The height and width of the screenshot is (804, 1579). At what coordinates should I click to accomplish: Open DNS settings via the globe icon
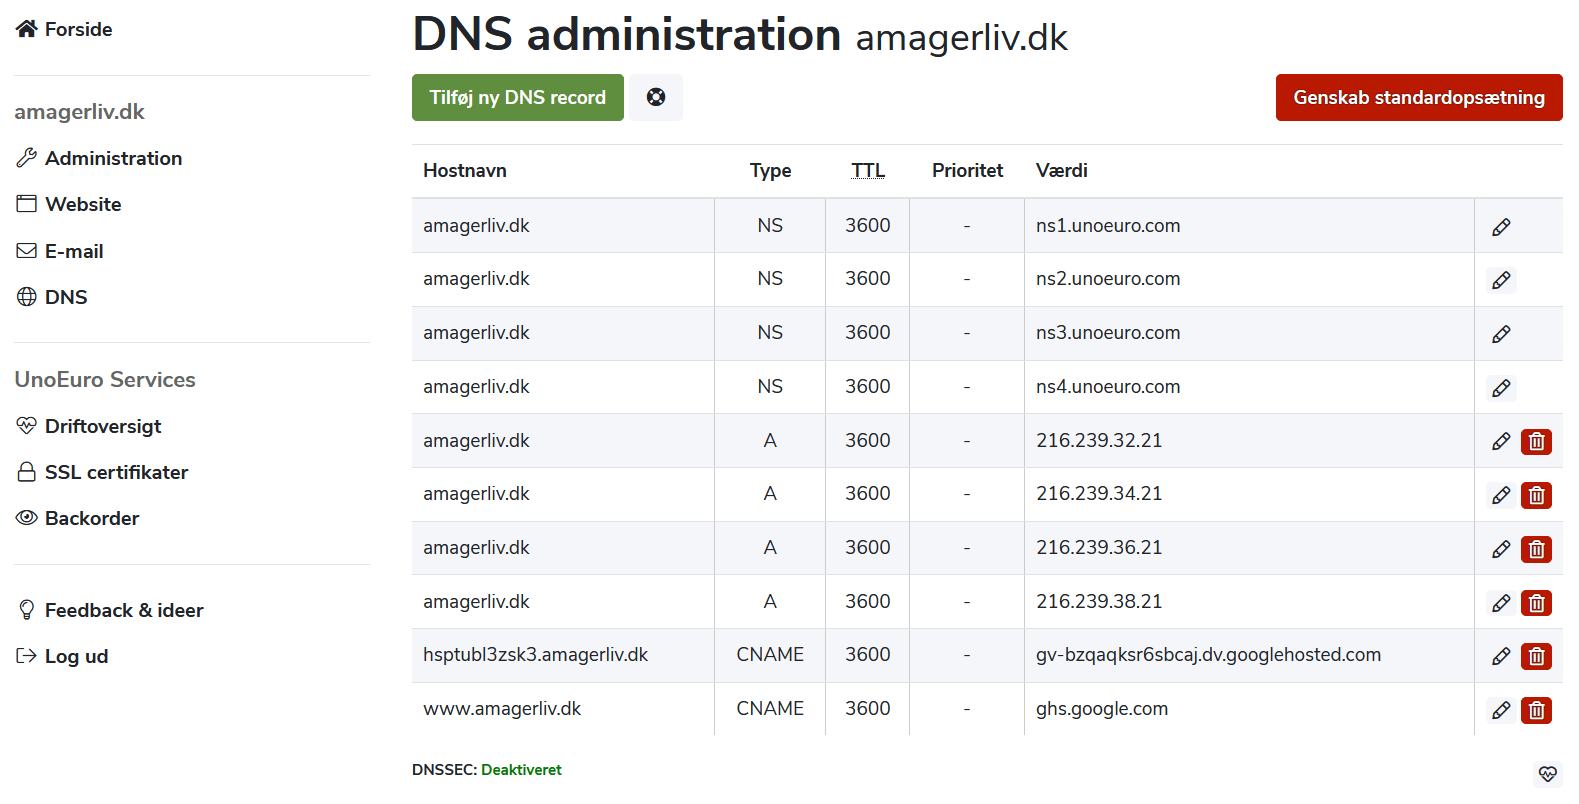point(26,297)
